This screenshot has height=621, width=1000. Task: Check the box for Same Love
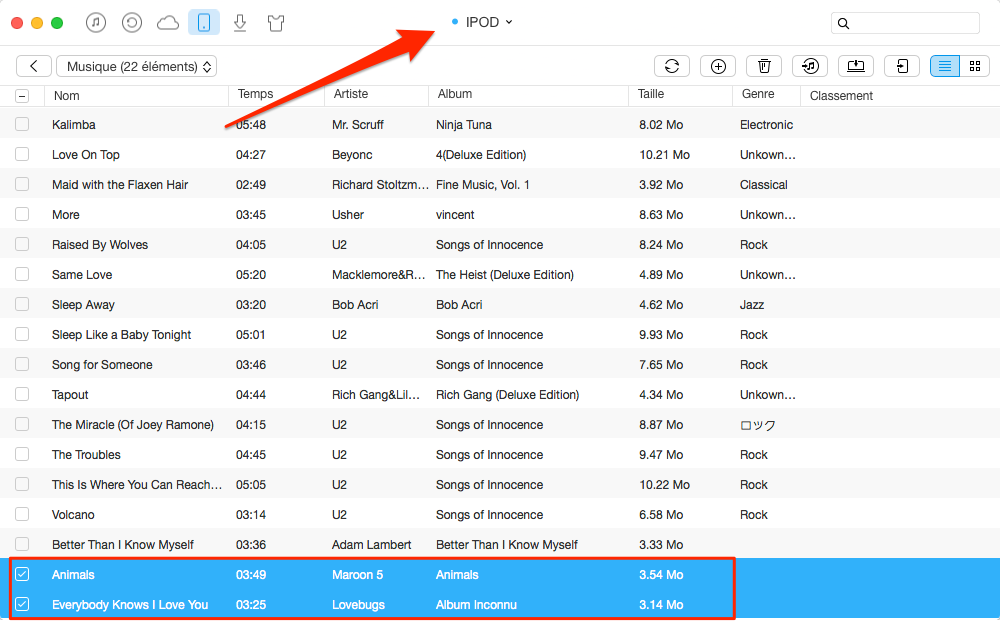22,274
